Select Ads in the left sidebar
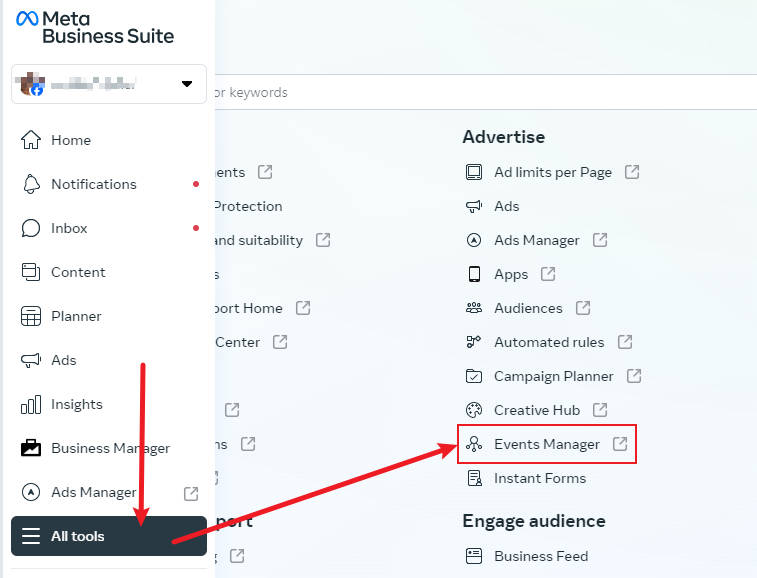Screen dimensions: 757x578 pos(64,360)
